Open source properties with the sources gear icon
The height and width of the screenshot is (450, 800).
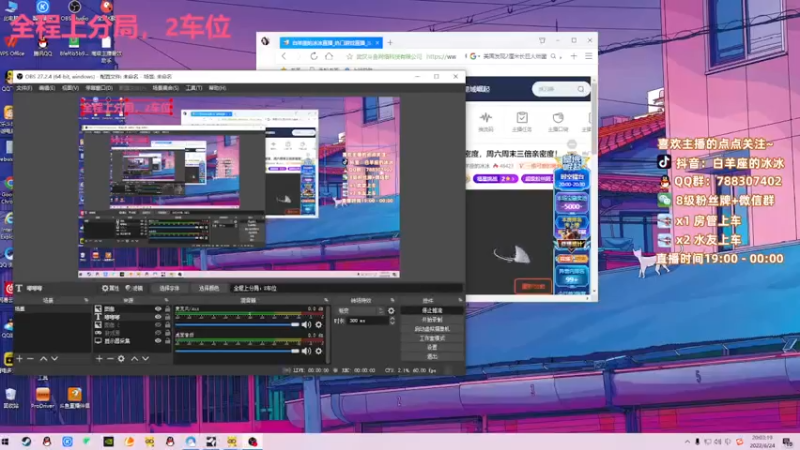click(x=121, y=359)
